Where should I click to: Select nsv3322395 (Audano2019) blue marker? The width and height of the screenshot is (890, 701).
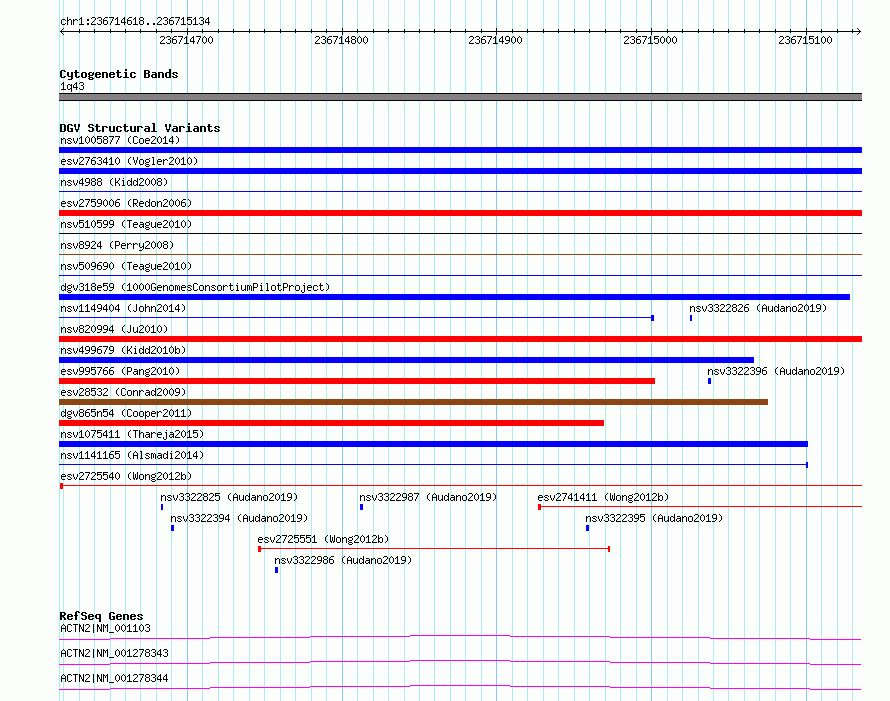pyautogui.click(x=587, y=528)
